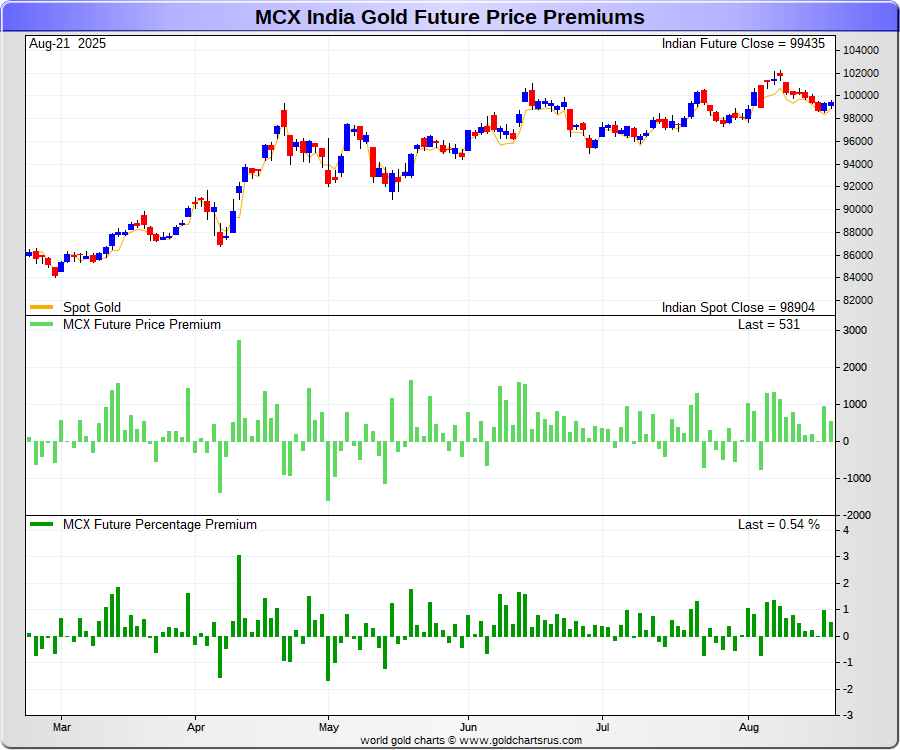Click the tallest April bar in Percentage Premium panel
The image size is (900, 750).
[239, 596]
